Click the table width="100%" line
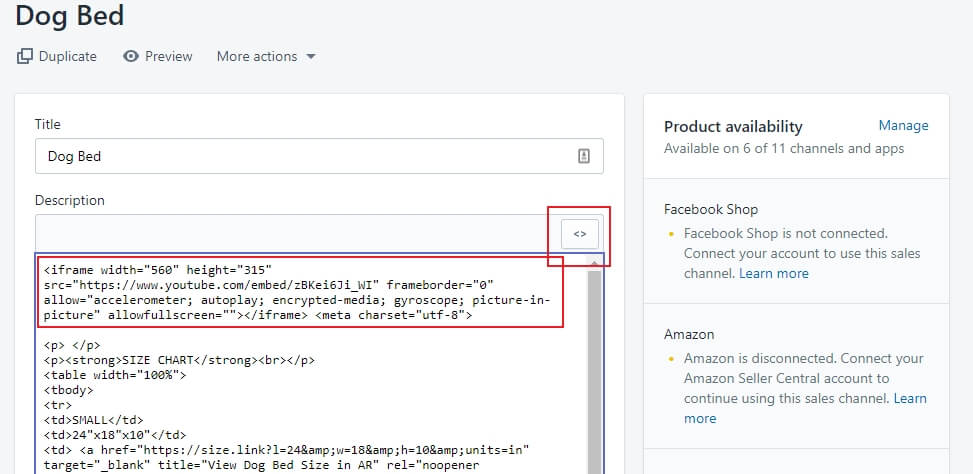973x474 pixels. tap(115, 375)
